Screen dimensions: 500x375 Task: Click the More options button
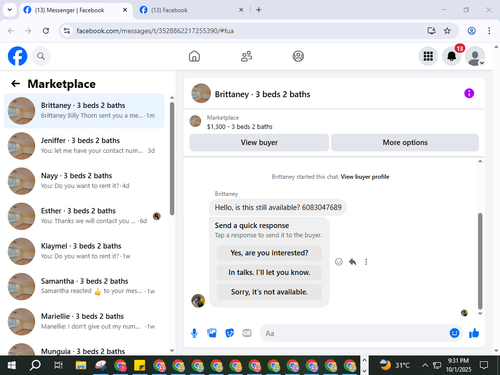click(x=405, y=142)
